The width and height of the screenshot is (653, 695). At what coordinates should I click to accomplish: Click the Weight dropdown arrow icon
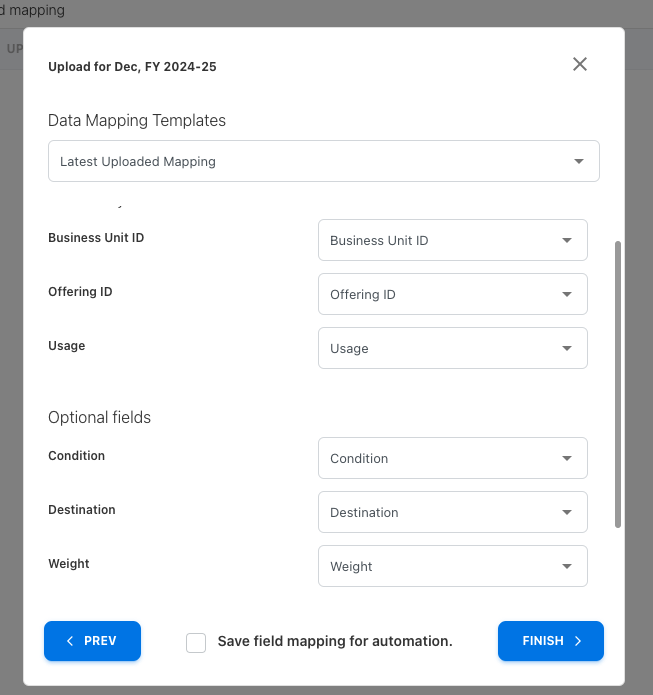567,567
